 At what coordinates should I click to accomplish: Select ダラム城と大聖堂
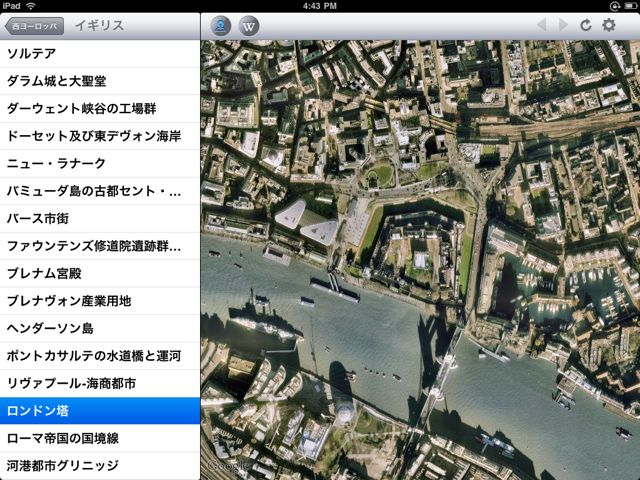pyautogui.click(x=100, y=81)
